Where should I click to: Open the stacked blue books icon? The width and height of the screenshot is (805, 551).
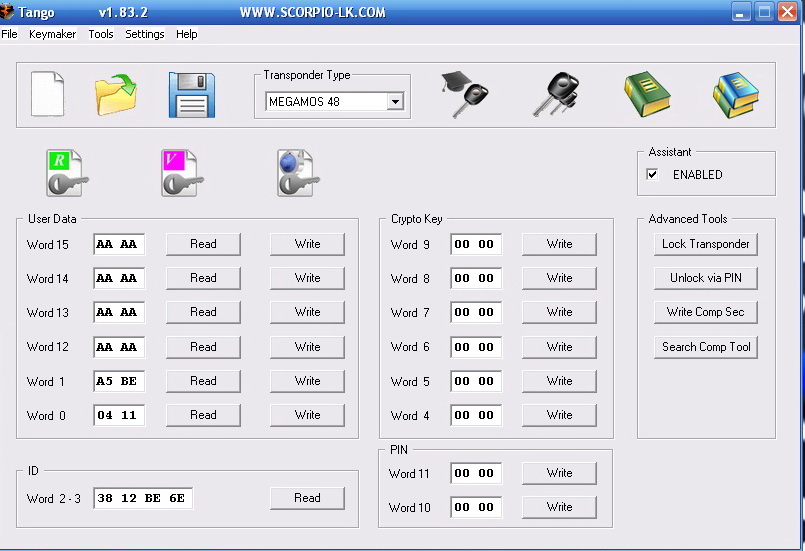[x=736, y=95]
